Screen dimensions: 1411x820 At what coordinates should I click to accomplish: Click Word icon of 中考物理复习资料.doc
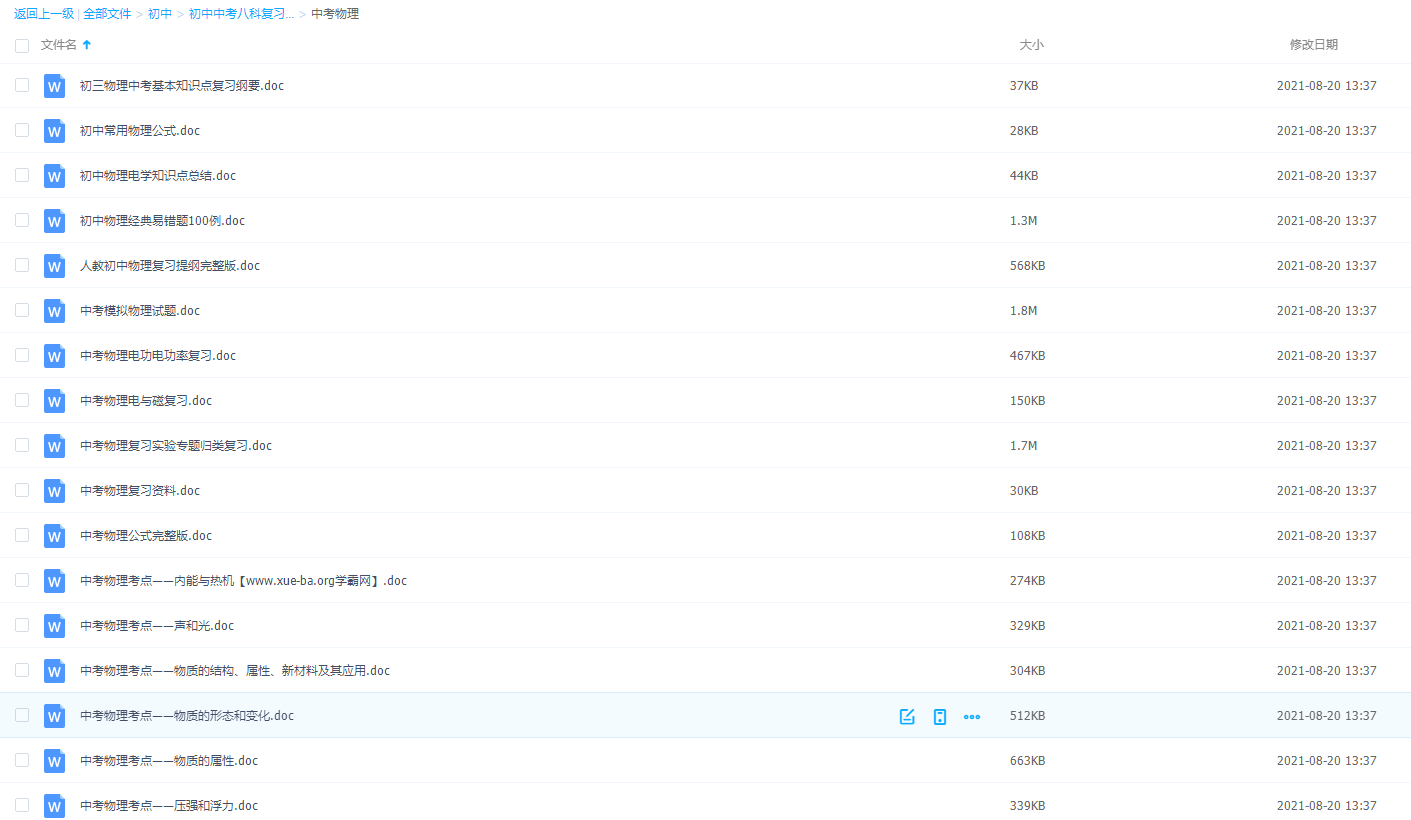[x=54, y=491]
